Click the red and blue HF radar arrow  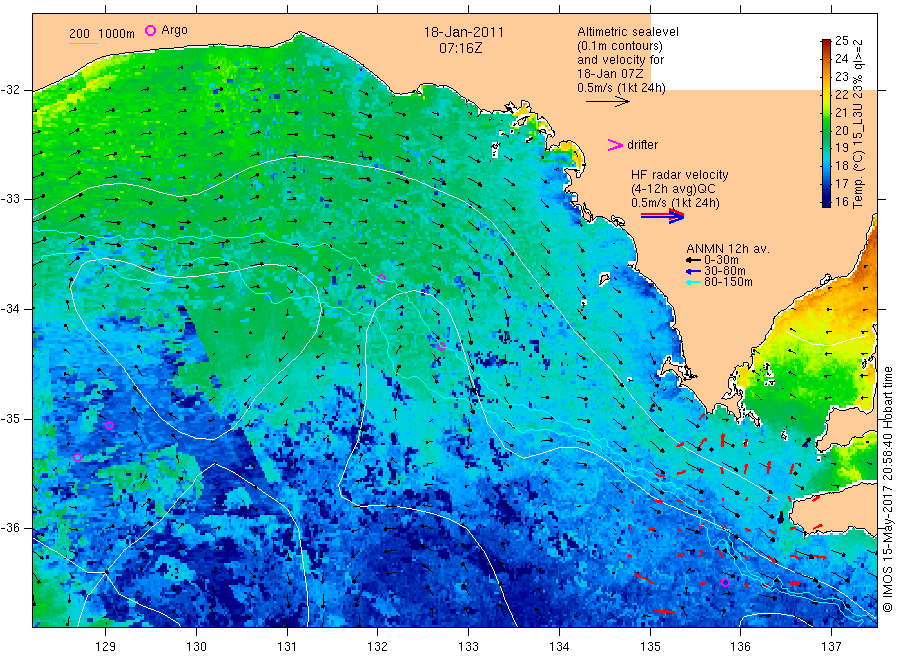pyautogui.click(x=662, y=216)
